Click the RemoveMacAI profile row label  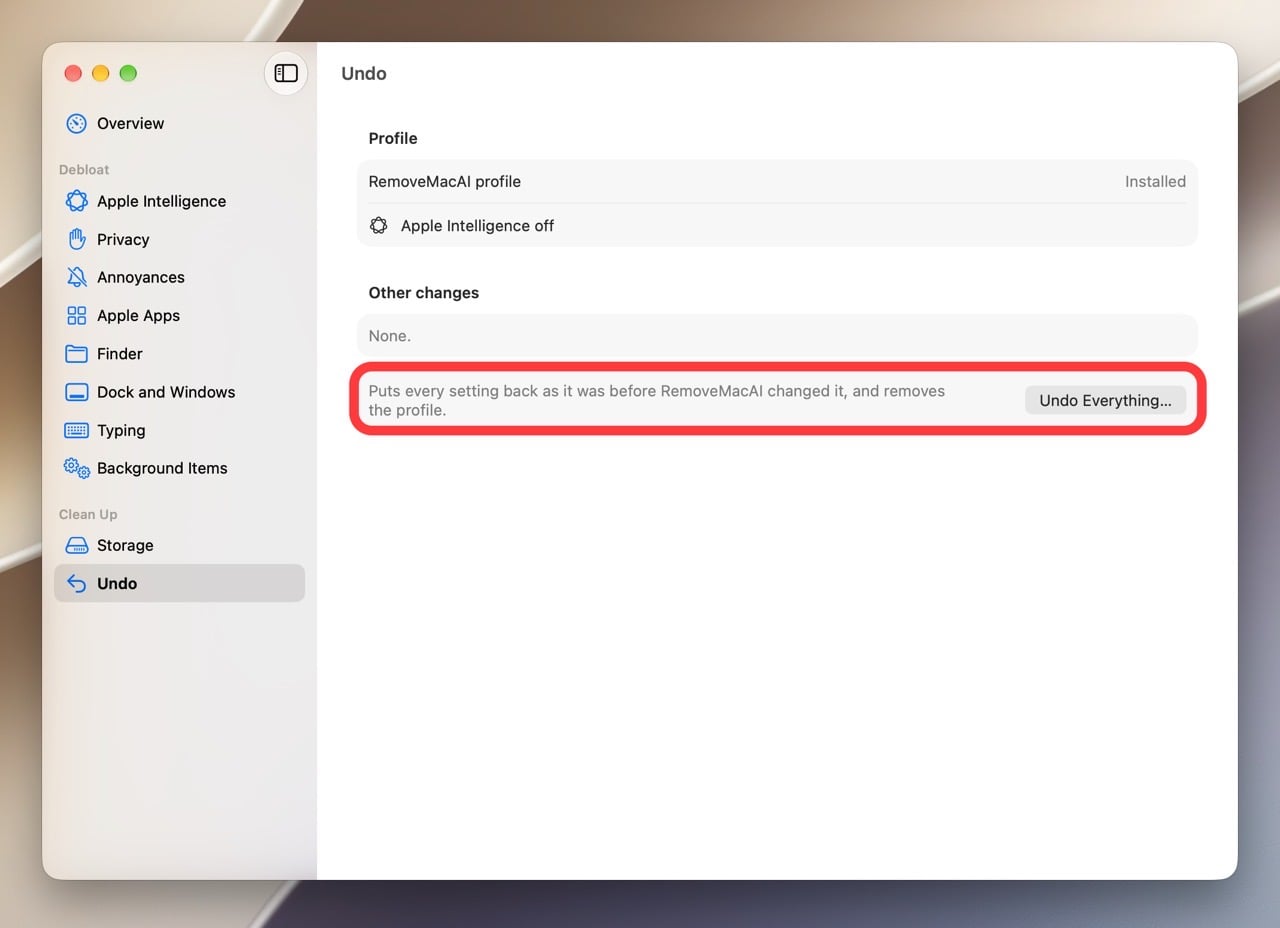tap(445, 182)
